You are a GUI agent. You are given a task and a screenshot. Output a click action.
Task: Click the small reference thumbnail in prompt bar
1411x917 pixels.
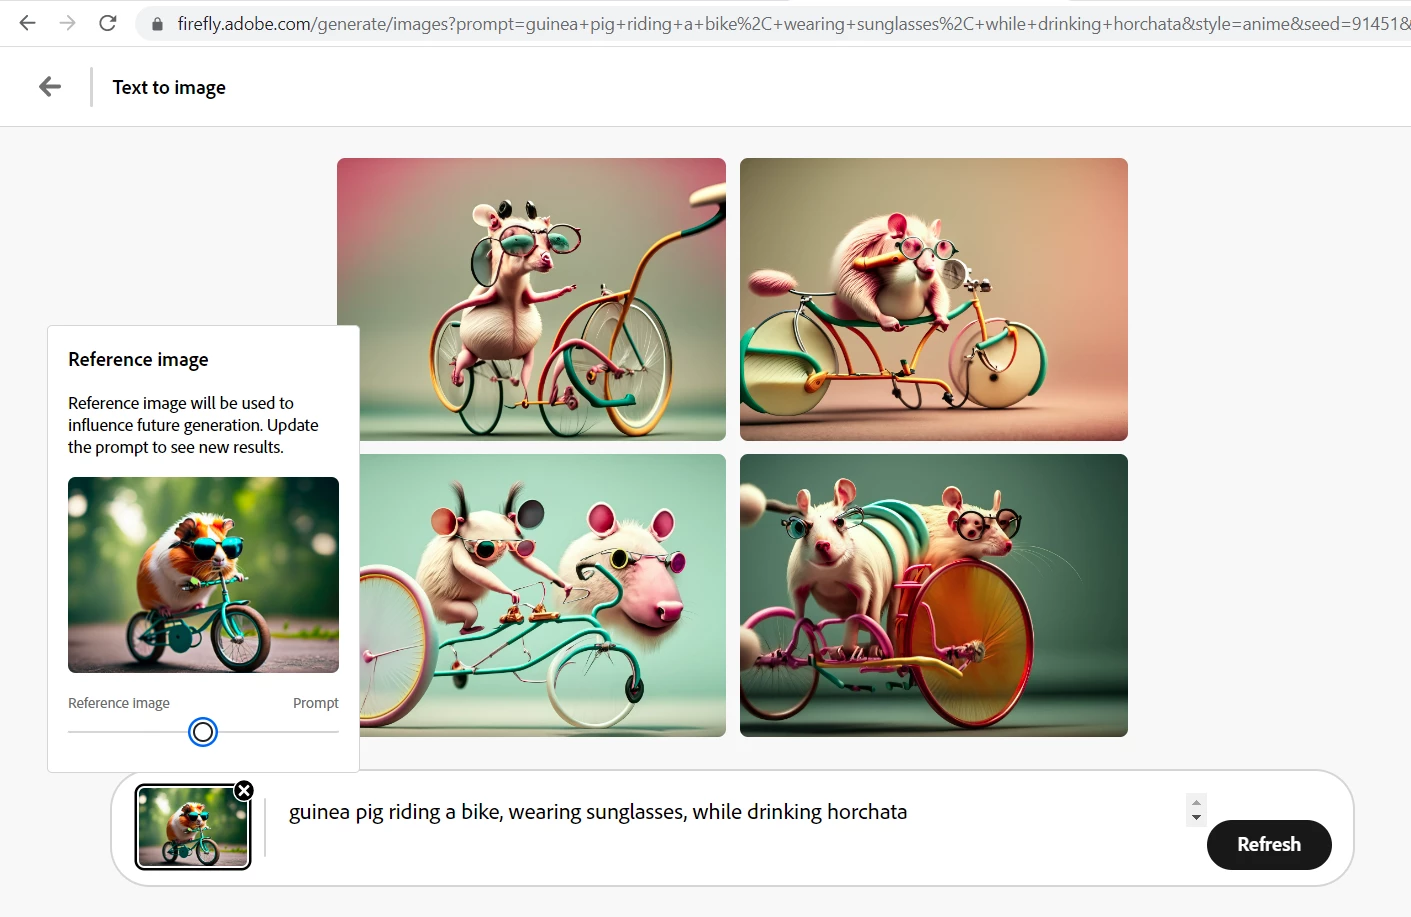193,827
